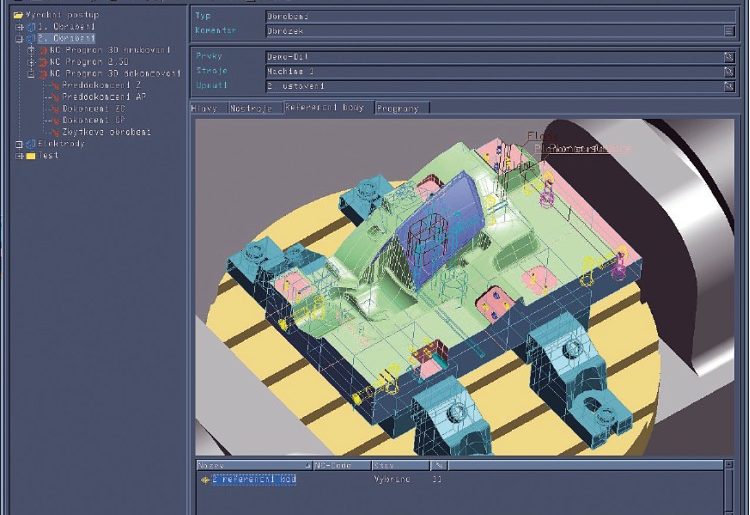Click the NC Program 2.5D icon
The image size is (750, 515).
point(43,61)
